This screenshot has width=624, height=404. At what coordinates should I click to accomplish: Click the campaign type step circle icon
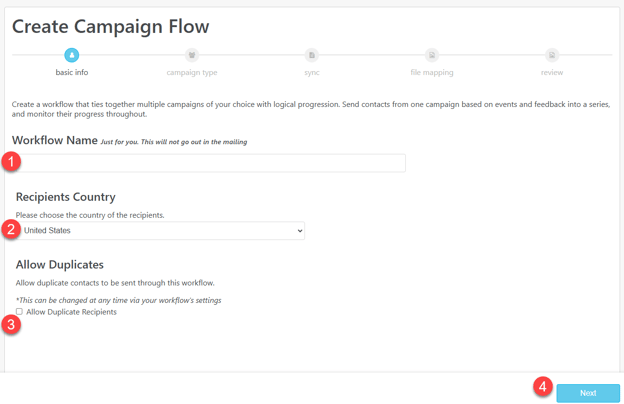point(192,55)
